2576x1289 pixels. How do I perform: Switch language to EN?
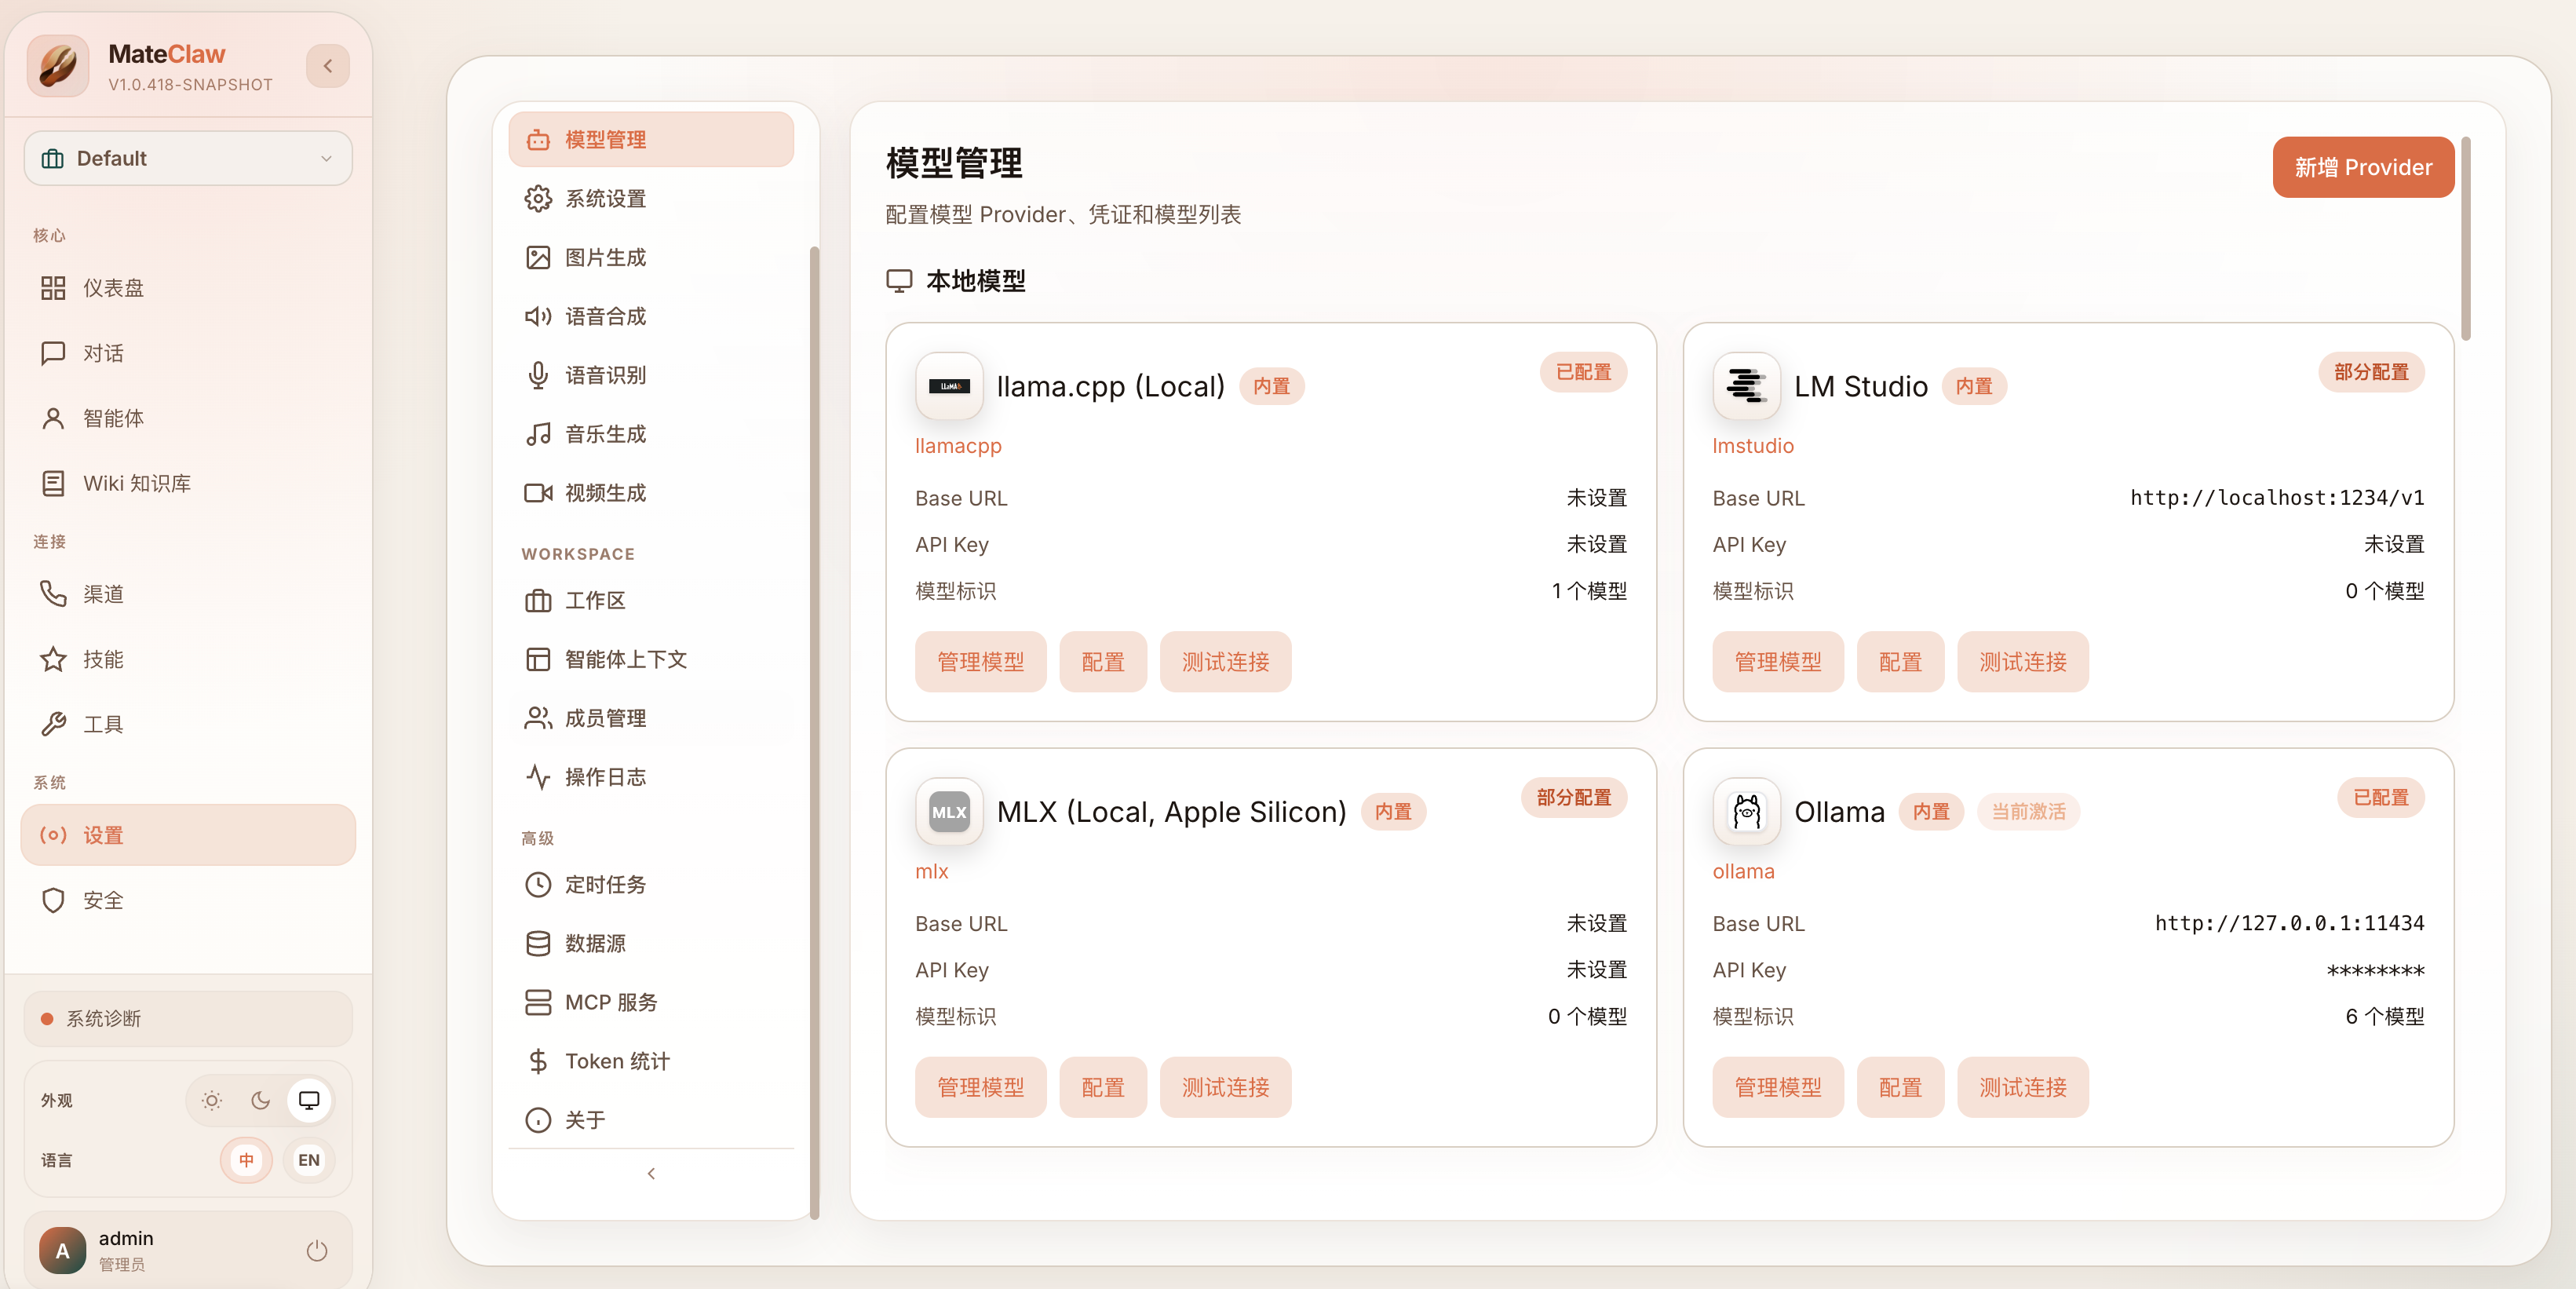308,1160
